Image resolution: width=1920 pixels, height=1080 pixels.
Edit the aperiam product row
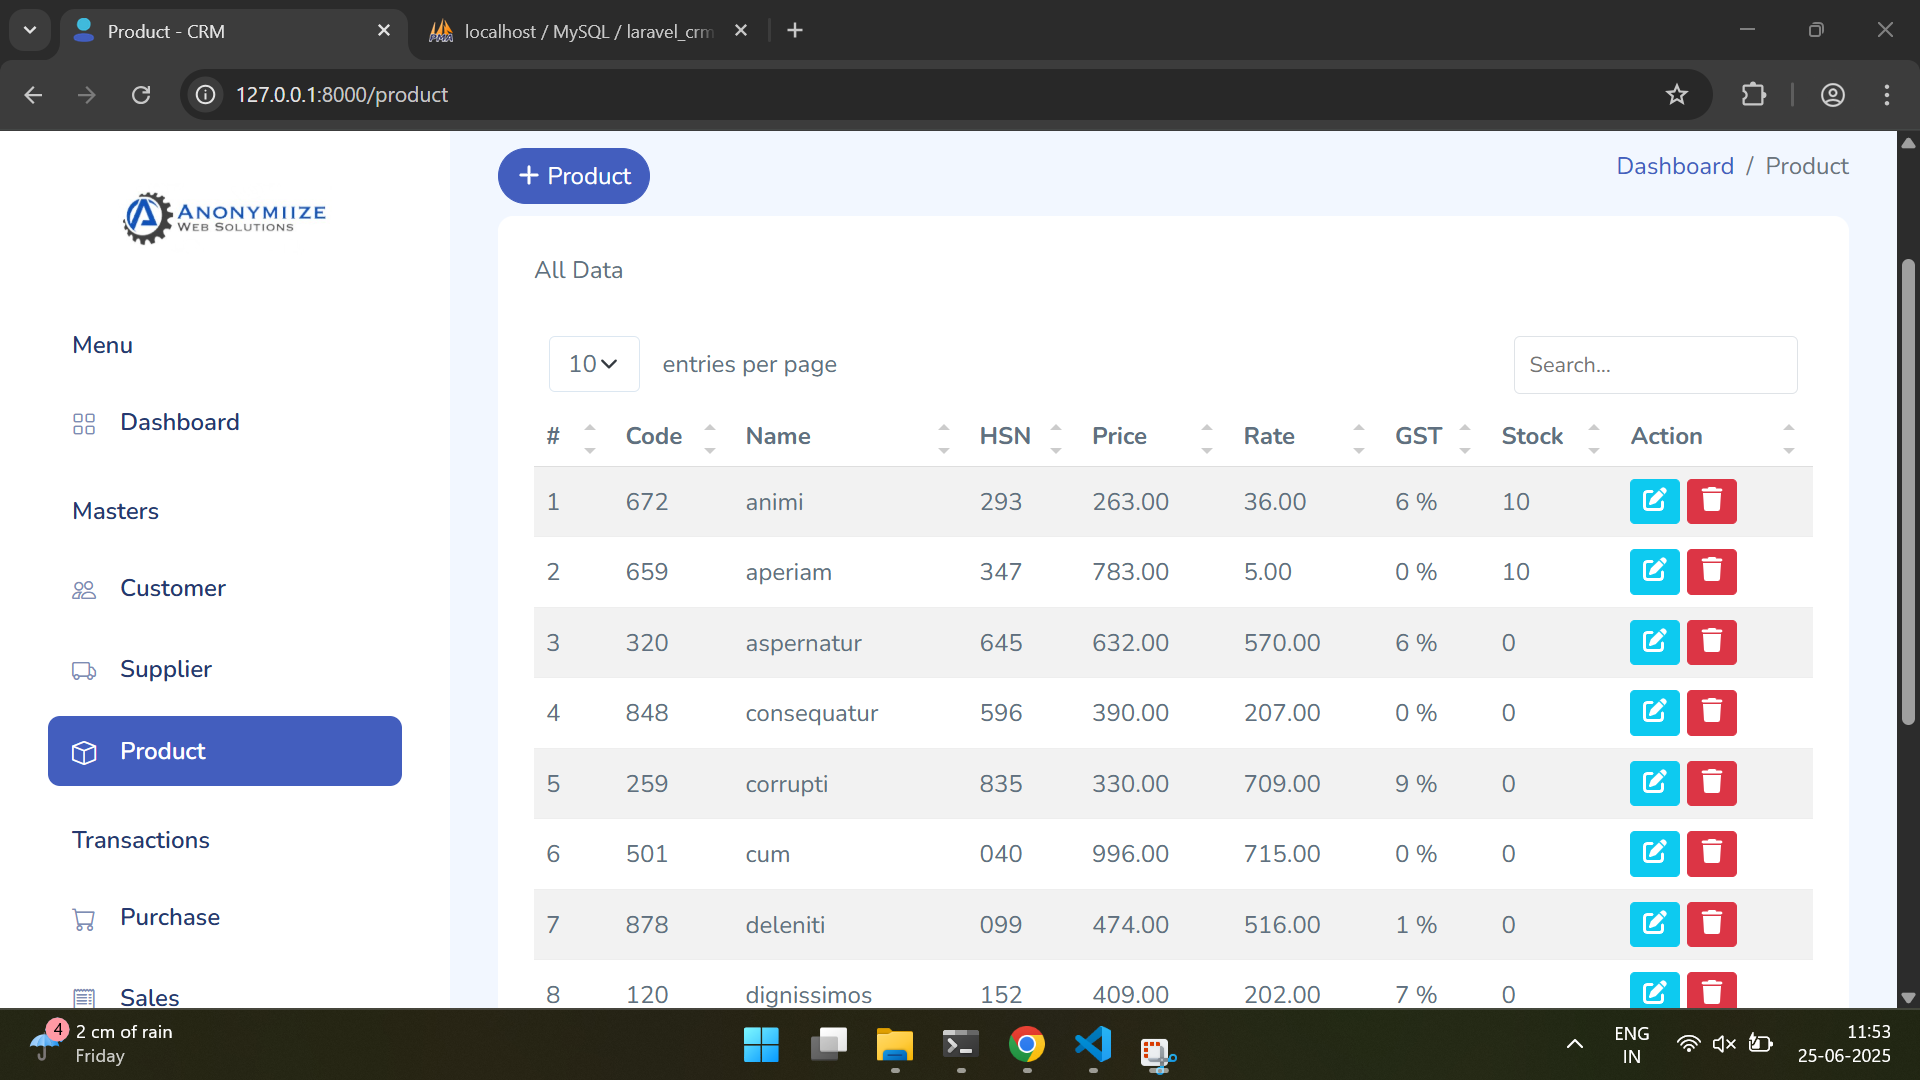1654,571
